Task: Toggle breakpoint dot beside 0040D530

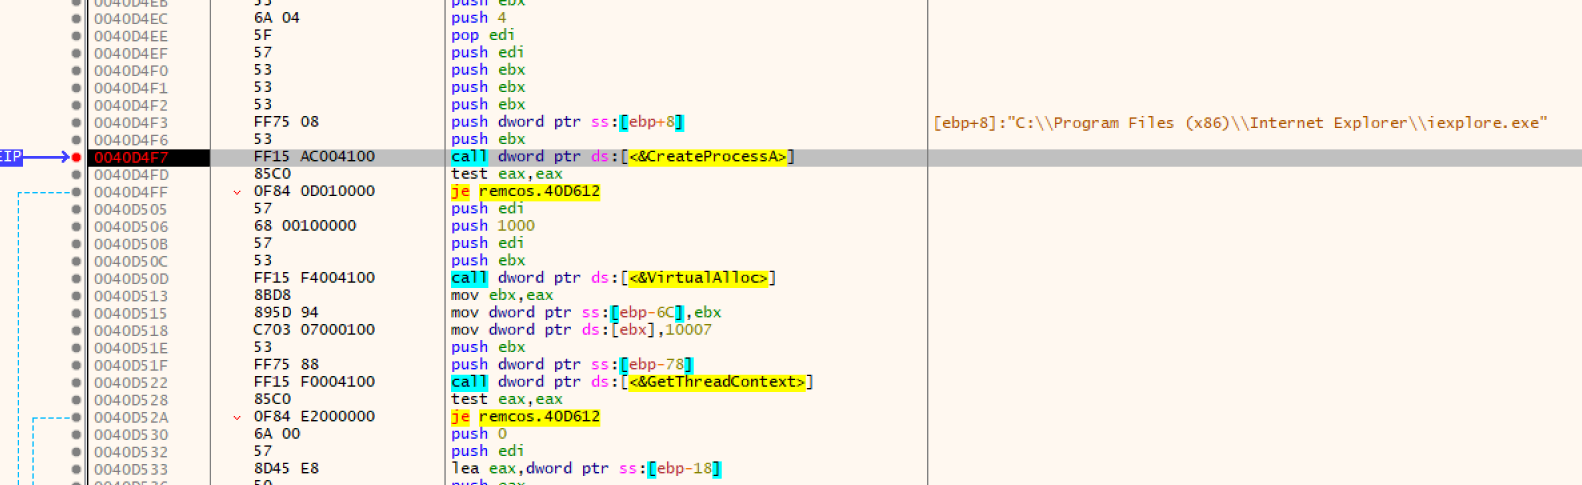Action: coord(76,434)
